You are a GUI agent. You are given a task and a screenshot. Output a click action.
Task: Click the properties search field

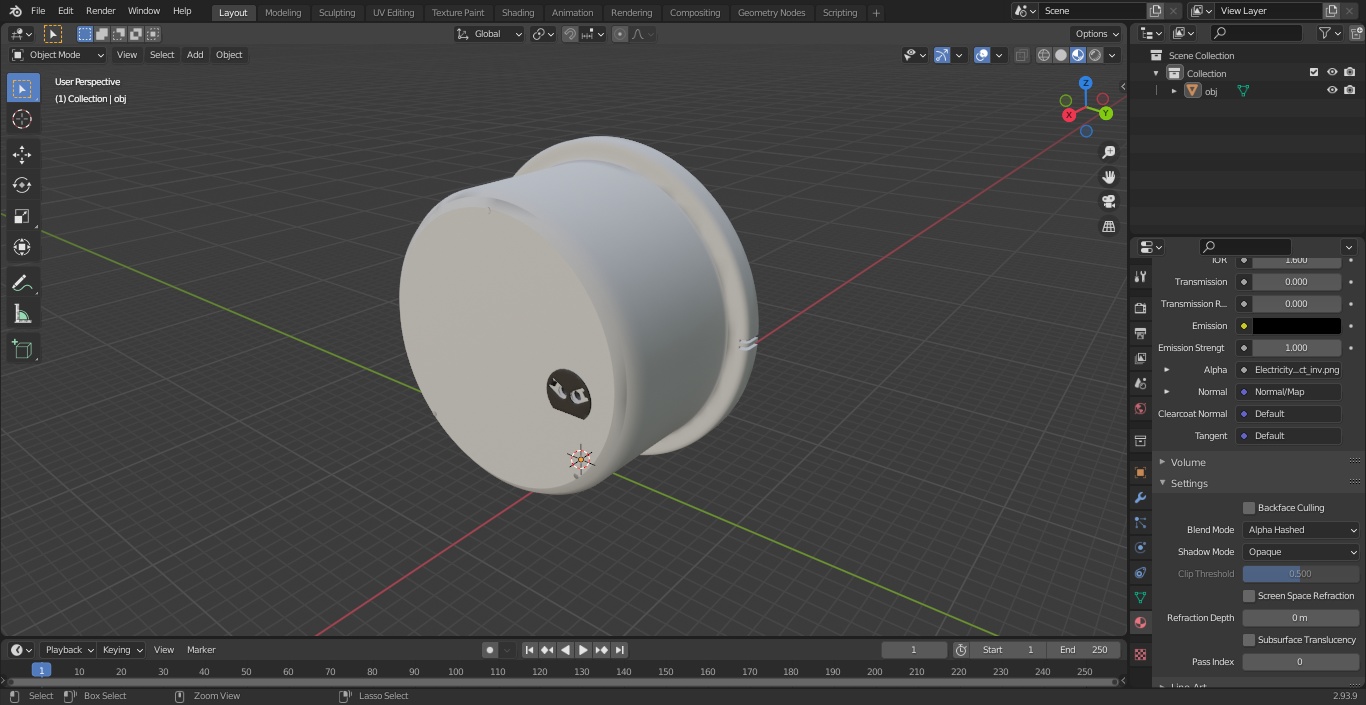pyautogui.click(x=1246, y=247)
